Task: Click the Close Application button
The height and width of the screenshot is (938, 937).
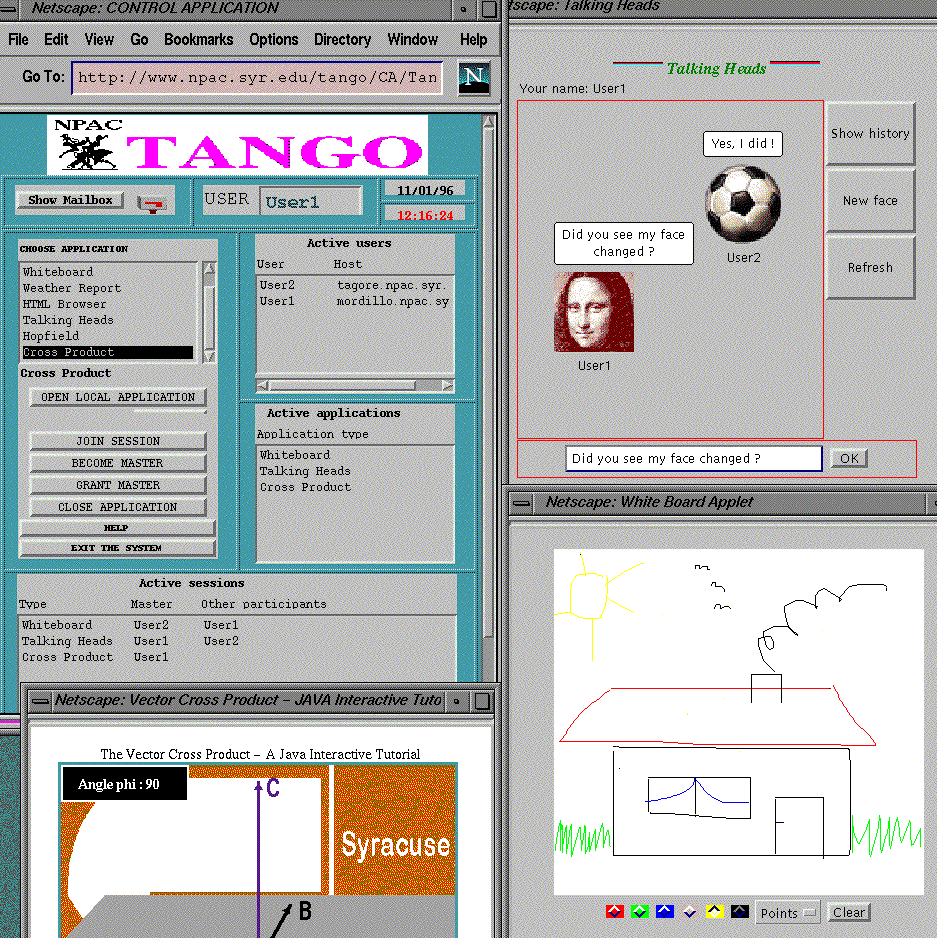Action: pos(118,507)
